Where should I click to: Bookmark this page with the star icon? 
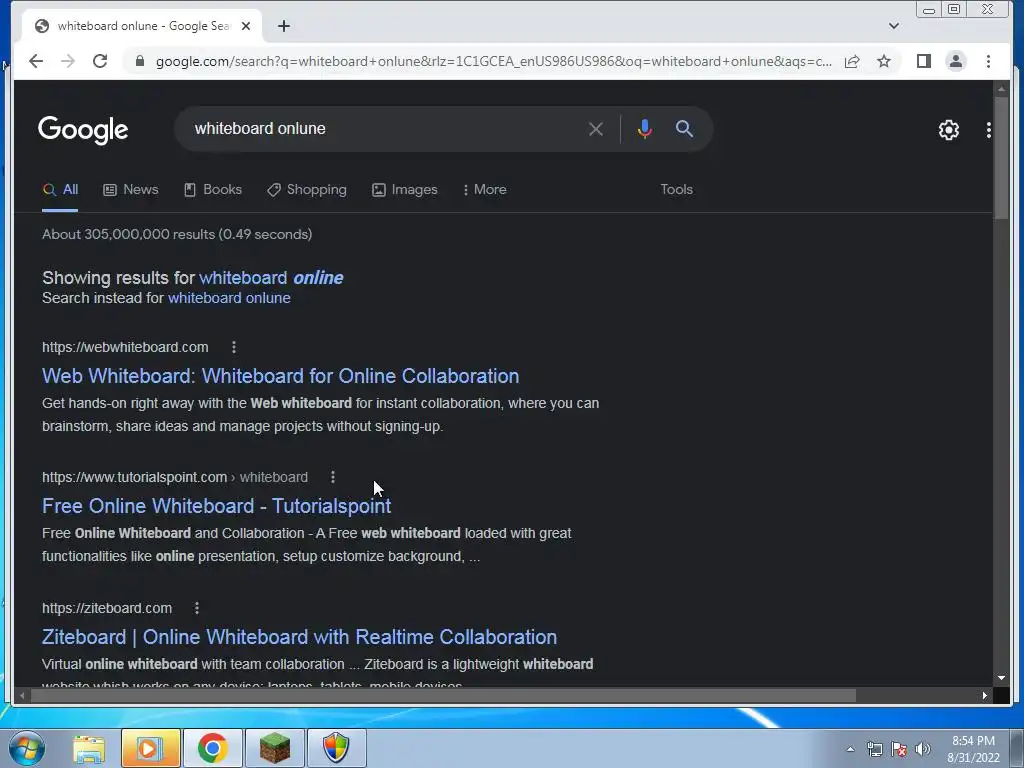pos(884,61)
